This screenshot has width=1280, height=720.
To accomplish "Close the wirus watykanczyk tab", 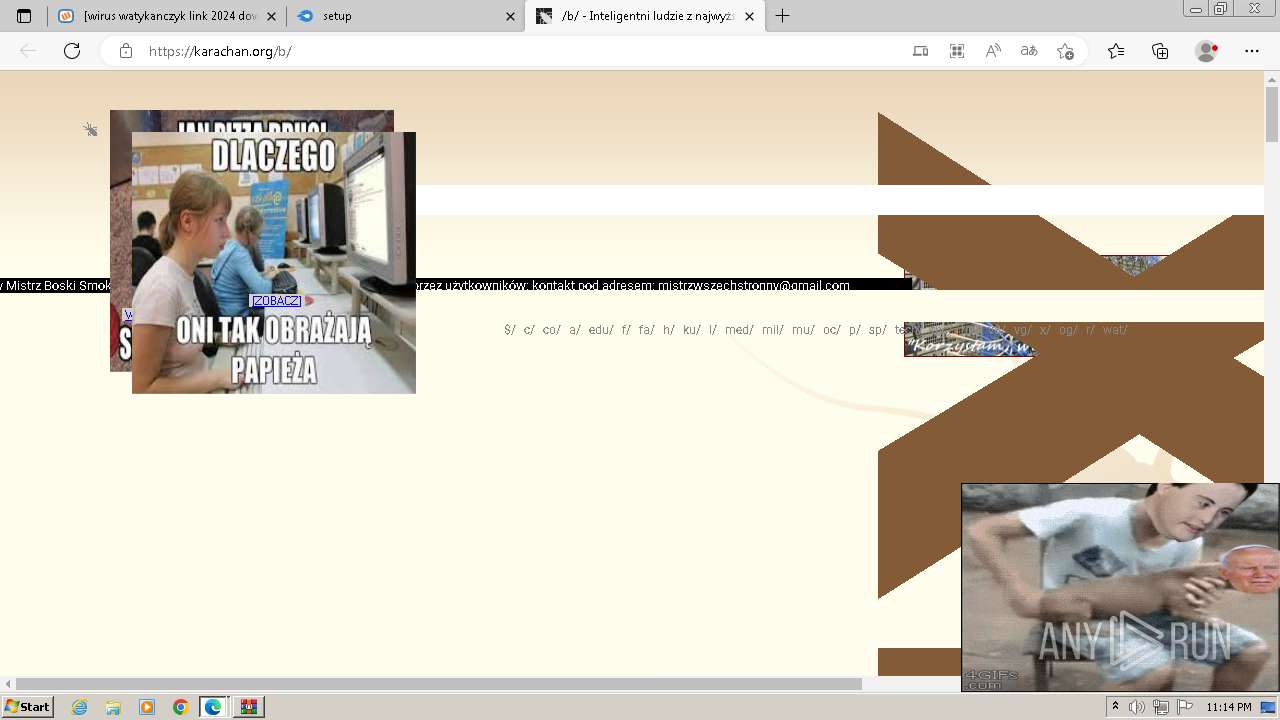I will pyautogui.click(x=271, y=16).
